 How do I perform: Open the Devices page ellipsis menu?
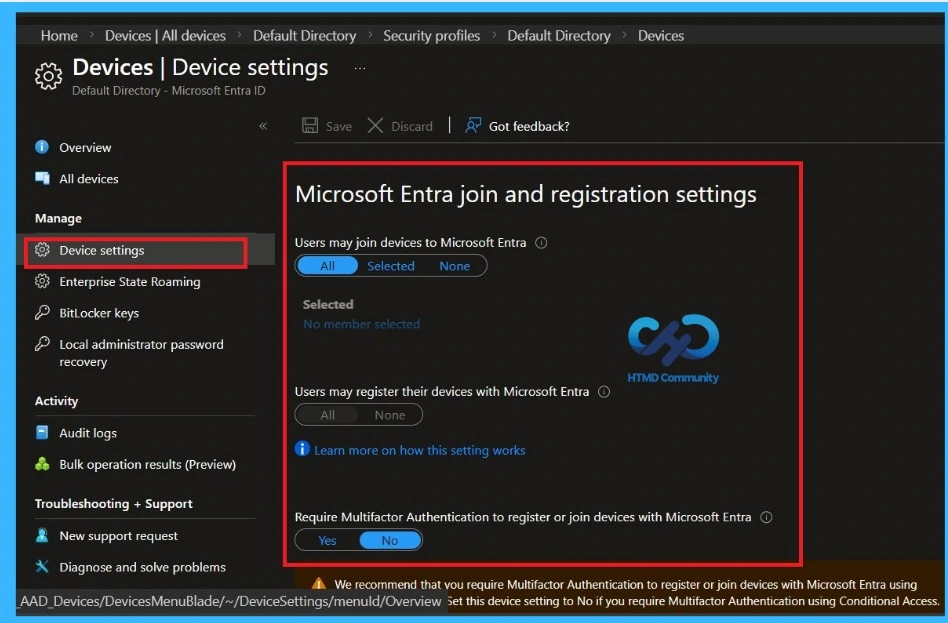pyautogui.click(x=358, y=68)
